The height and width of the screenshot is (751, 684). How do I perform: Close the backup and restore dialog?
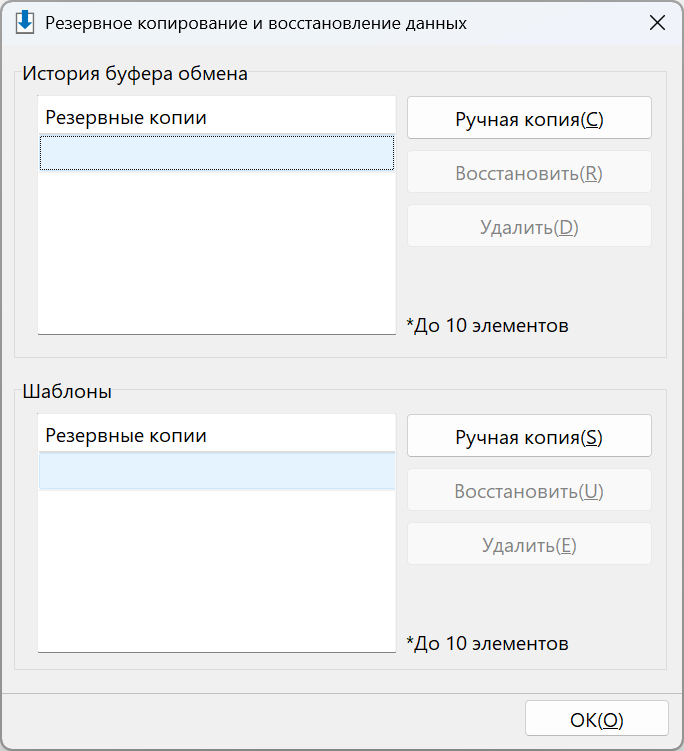tap(657, 23)
